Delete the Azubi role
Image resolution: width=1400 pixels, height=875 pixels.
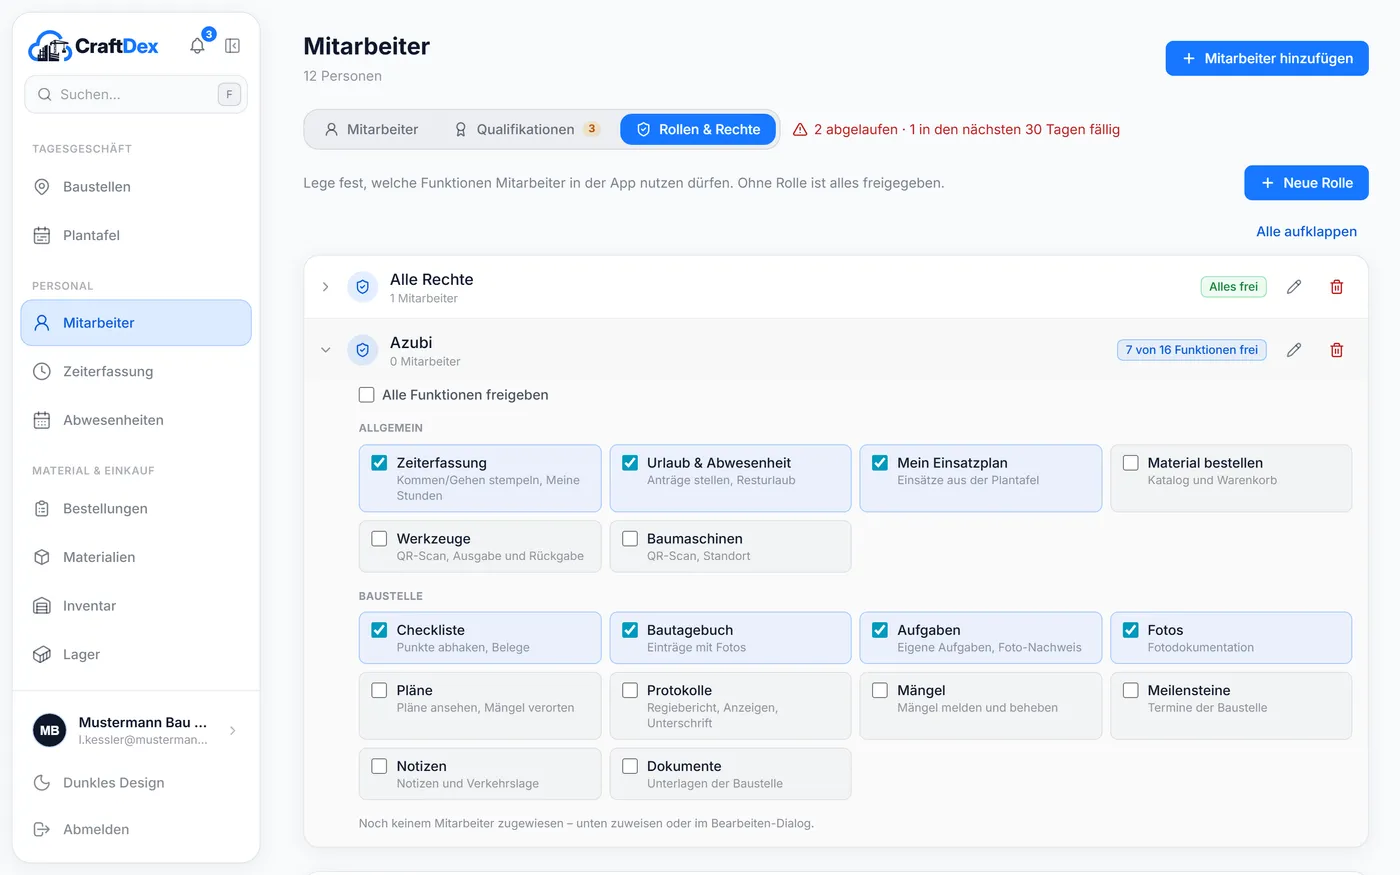coord(1337,350)
